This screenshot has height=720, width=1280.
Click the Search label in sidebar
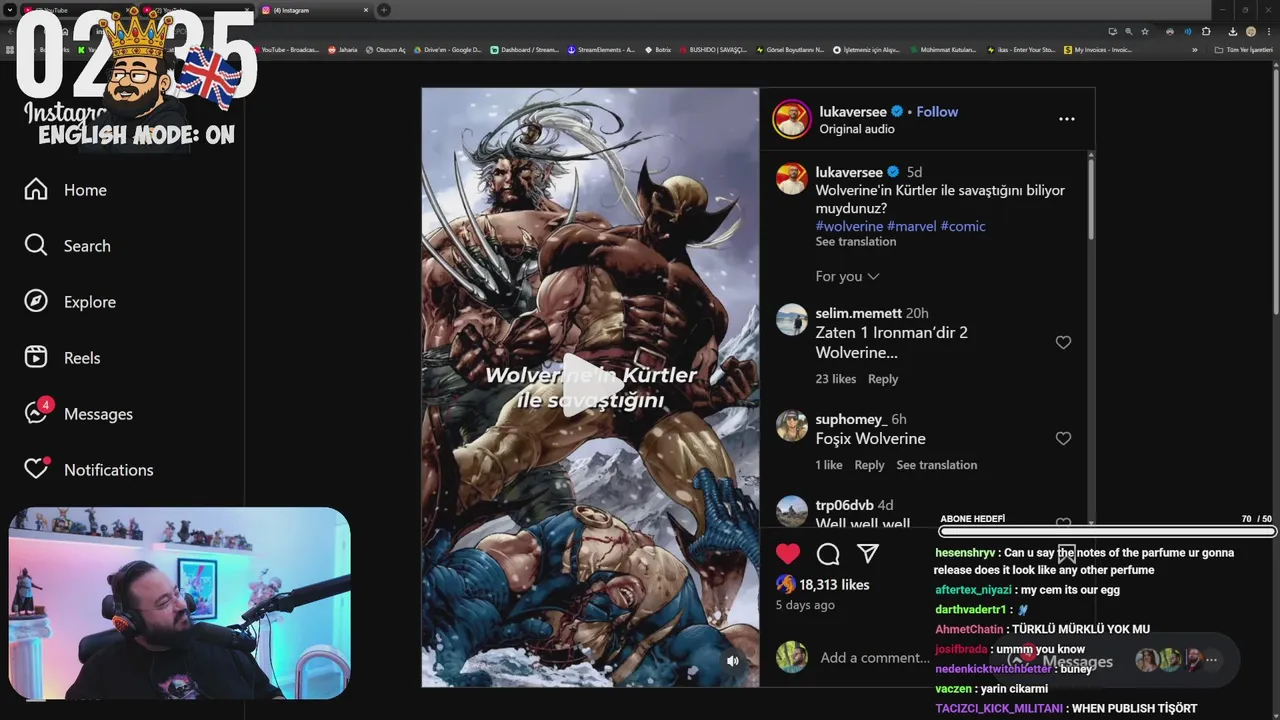point(87,246)
